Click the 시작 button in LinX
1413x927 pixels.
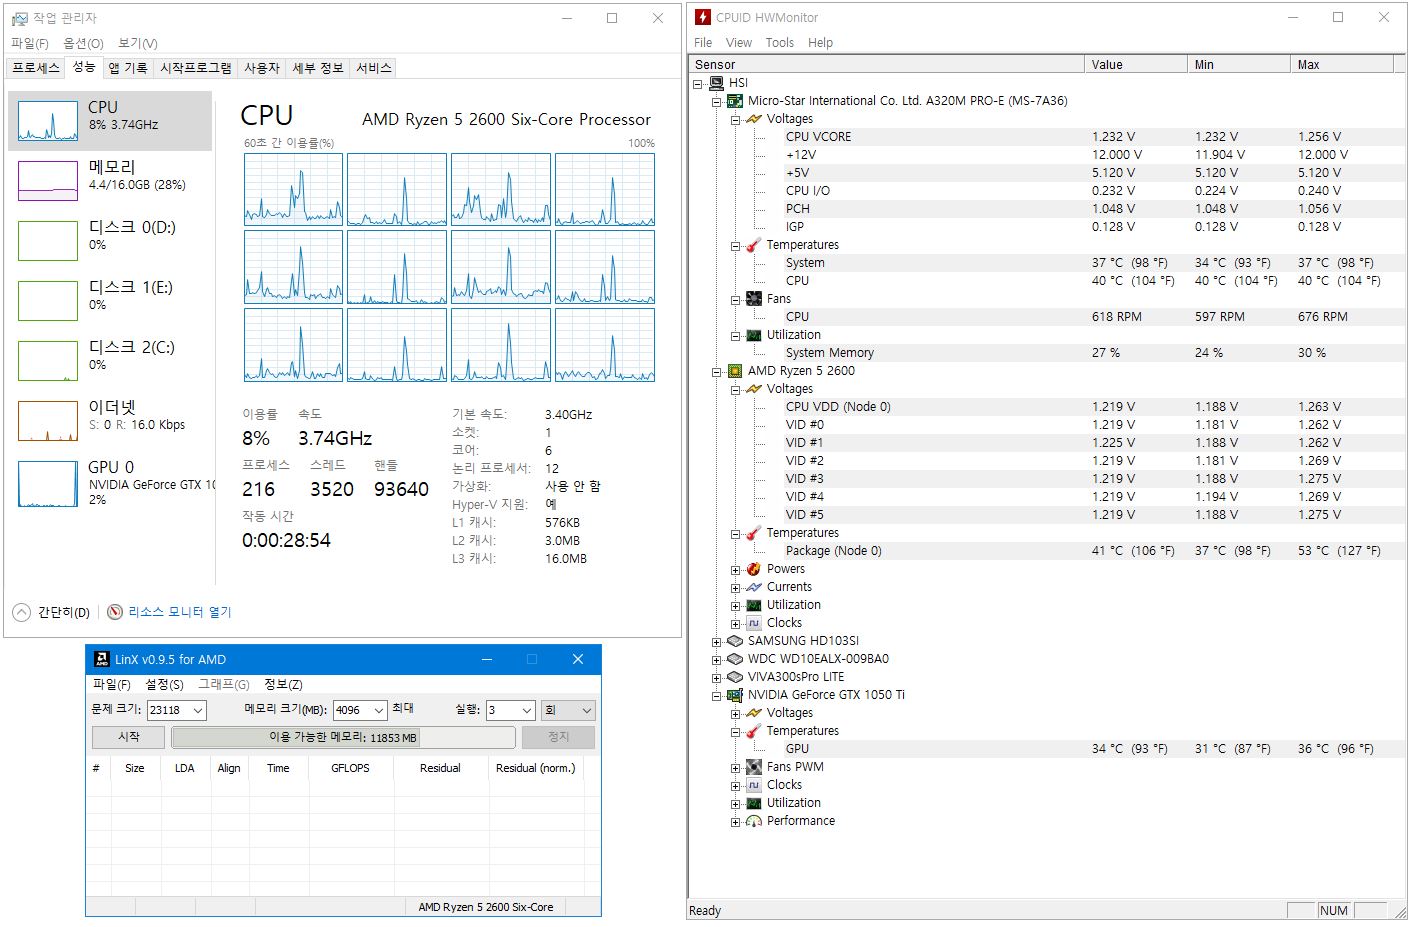click(128, 737)
